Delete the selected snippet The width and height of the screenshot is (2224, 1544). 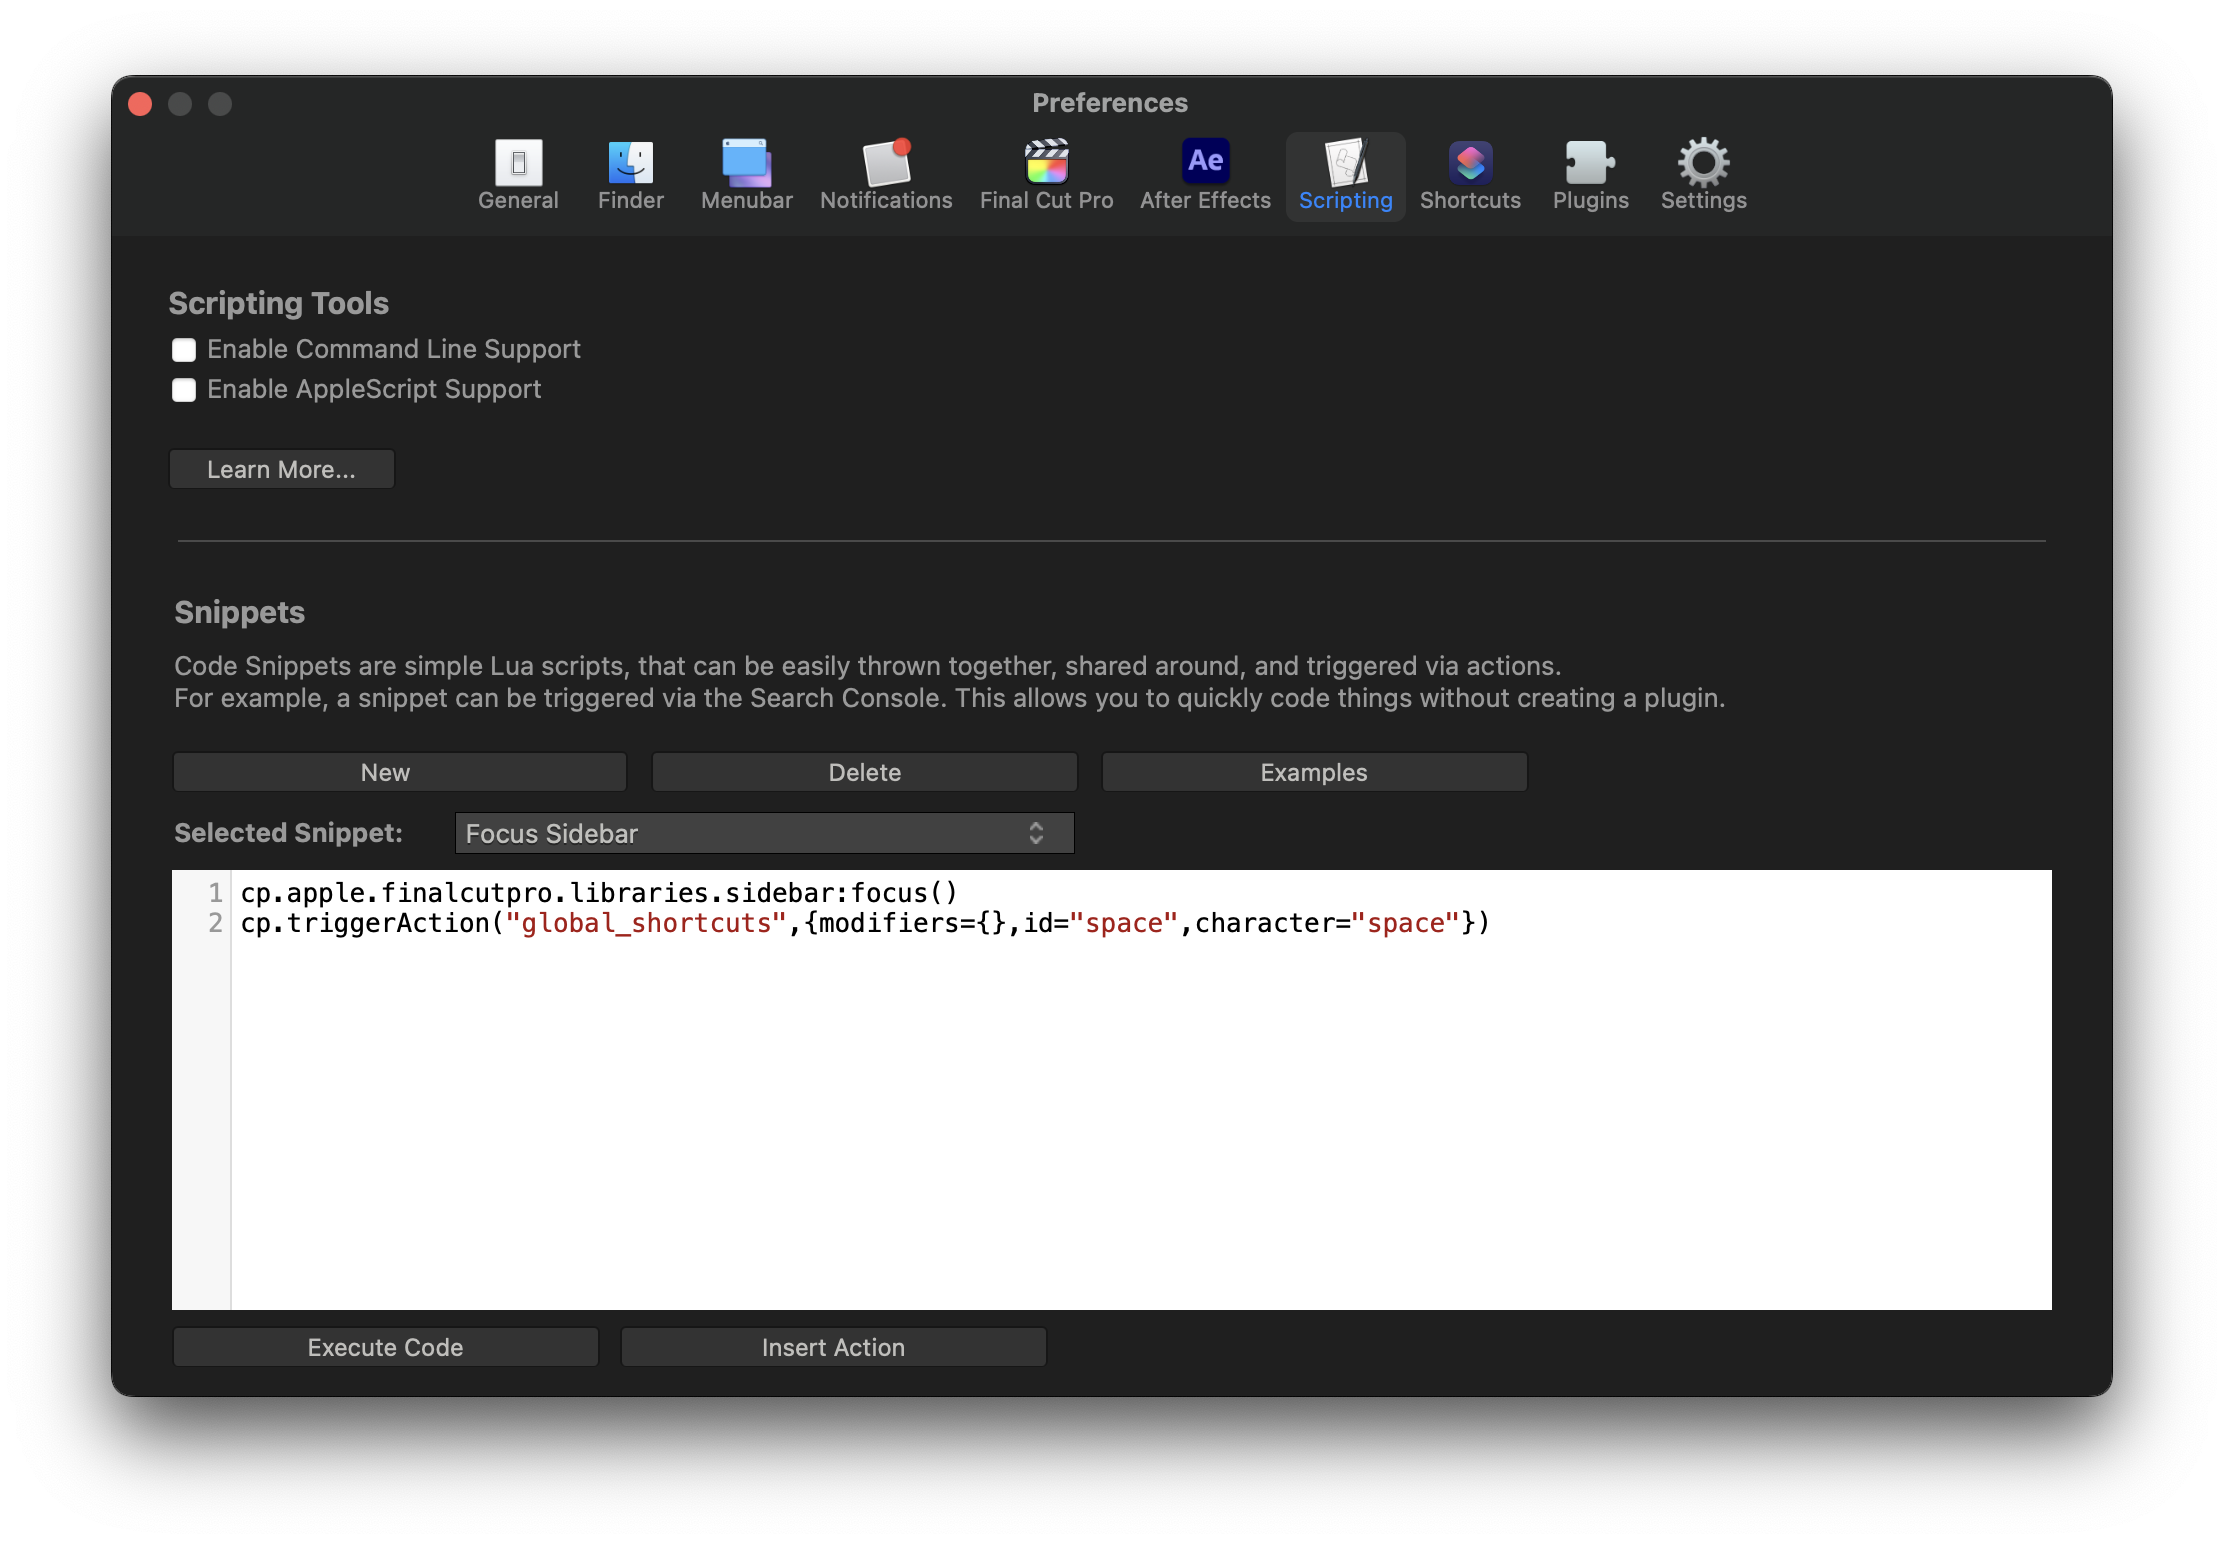tap(864, 772)
